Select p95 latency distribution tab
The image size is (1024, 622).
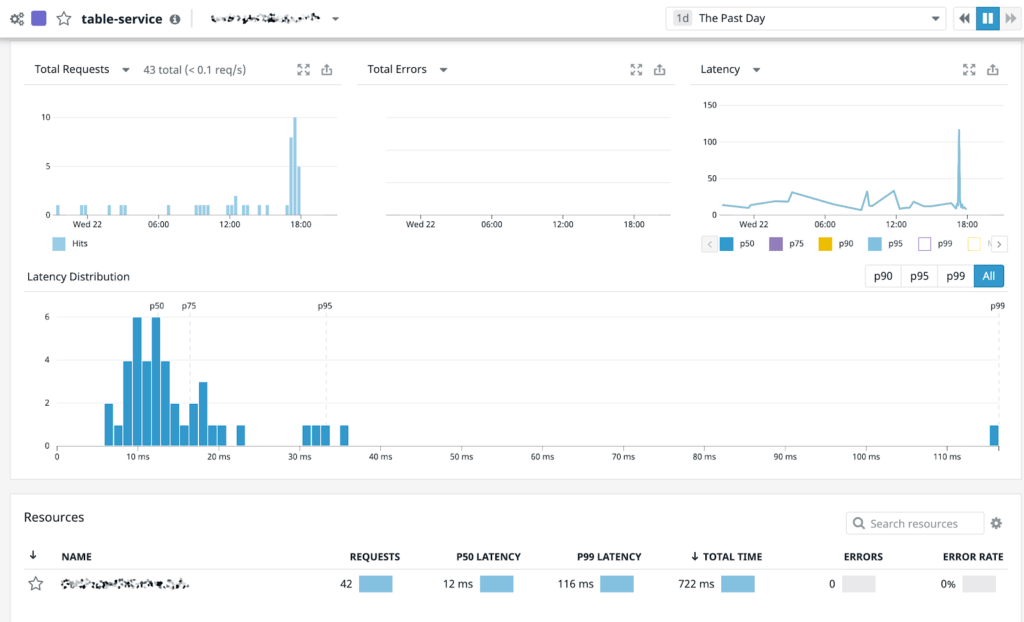919,277
